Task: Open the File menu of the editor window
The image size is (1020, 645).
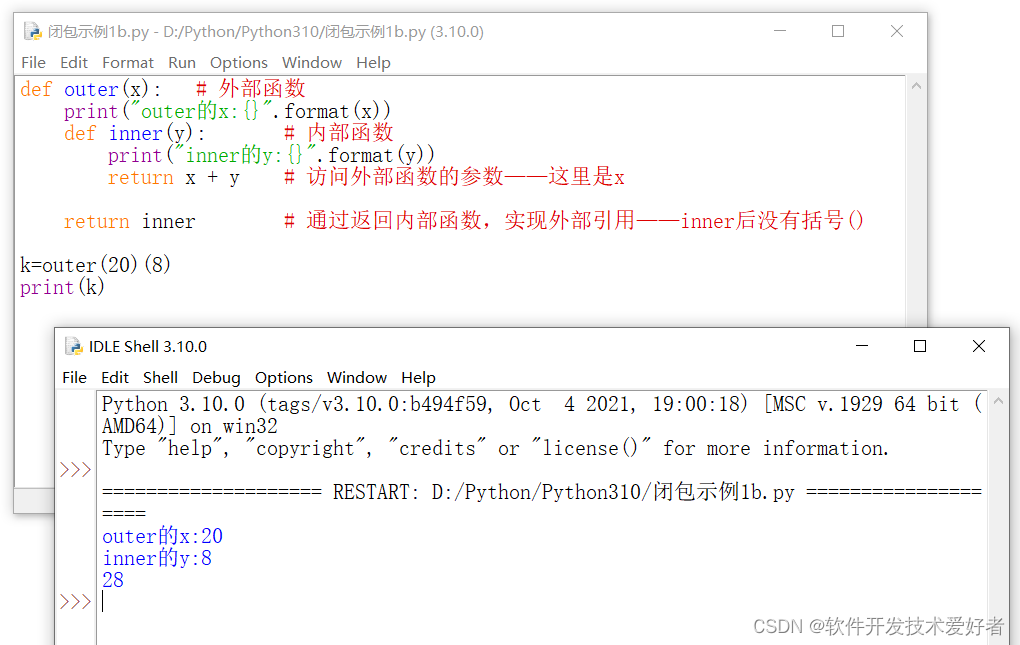Action: pyautogui.click(x=33, y=62)
